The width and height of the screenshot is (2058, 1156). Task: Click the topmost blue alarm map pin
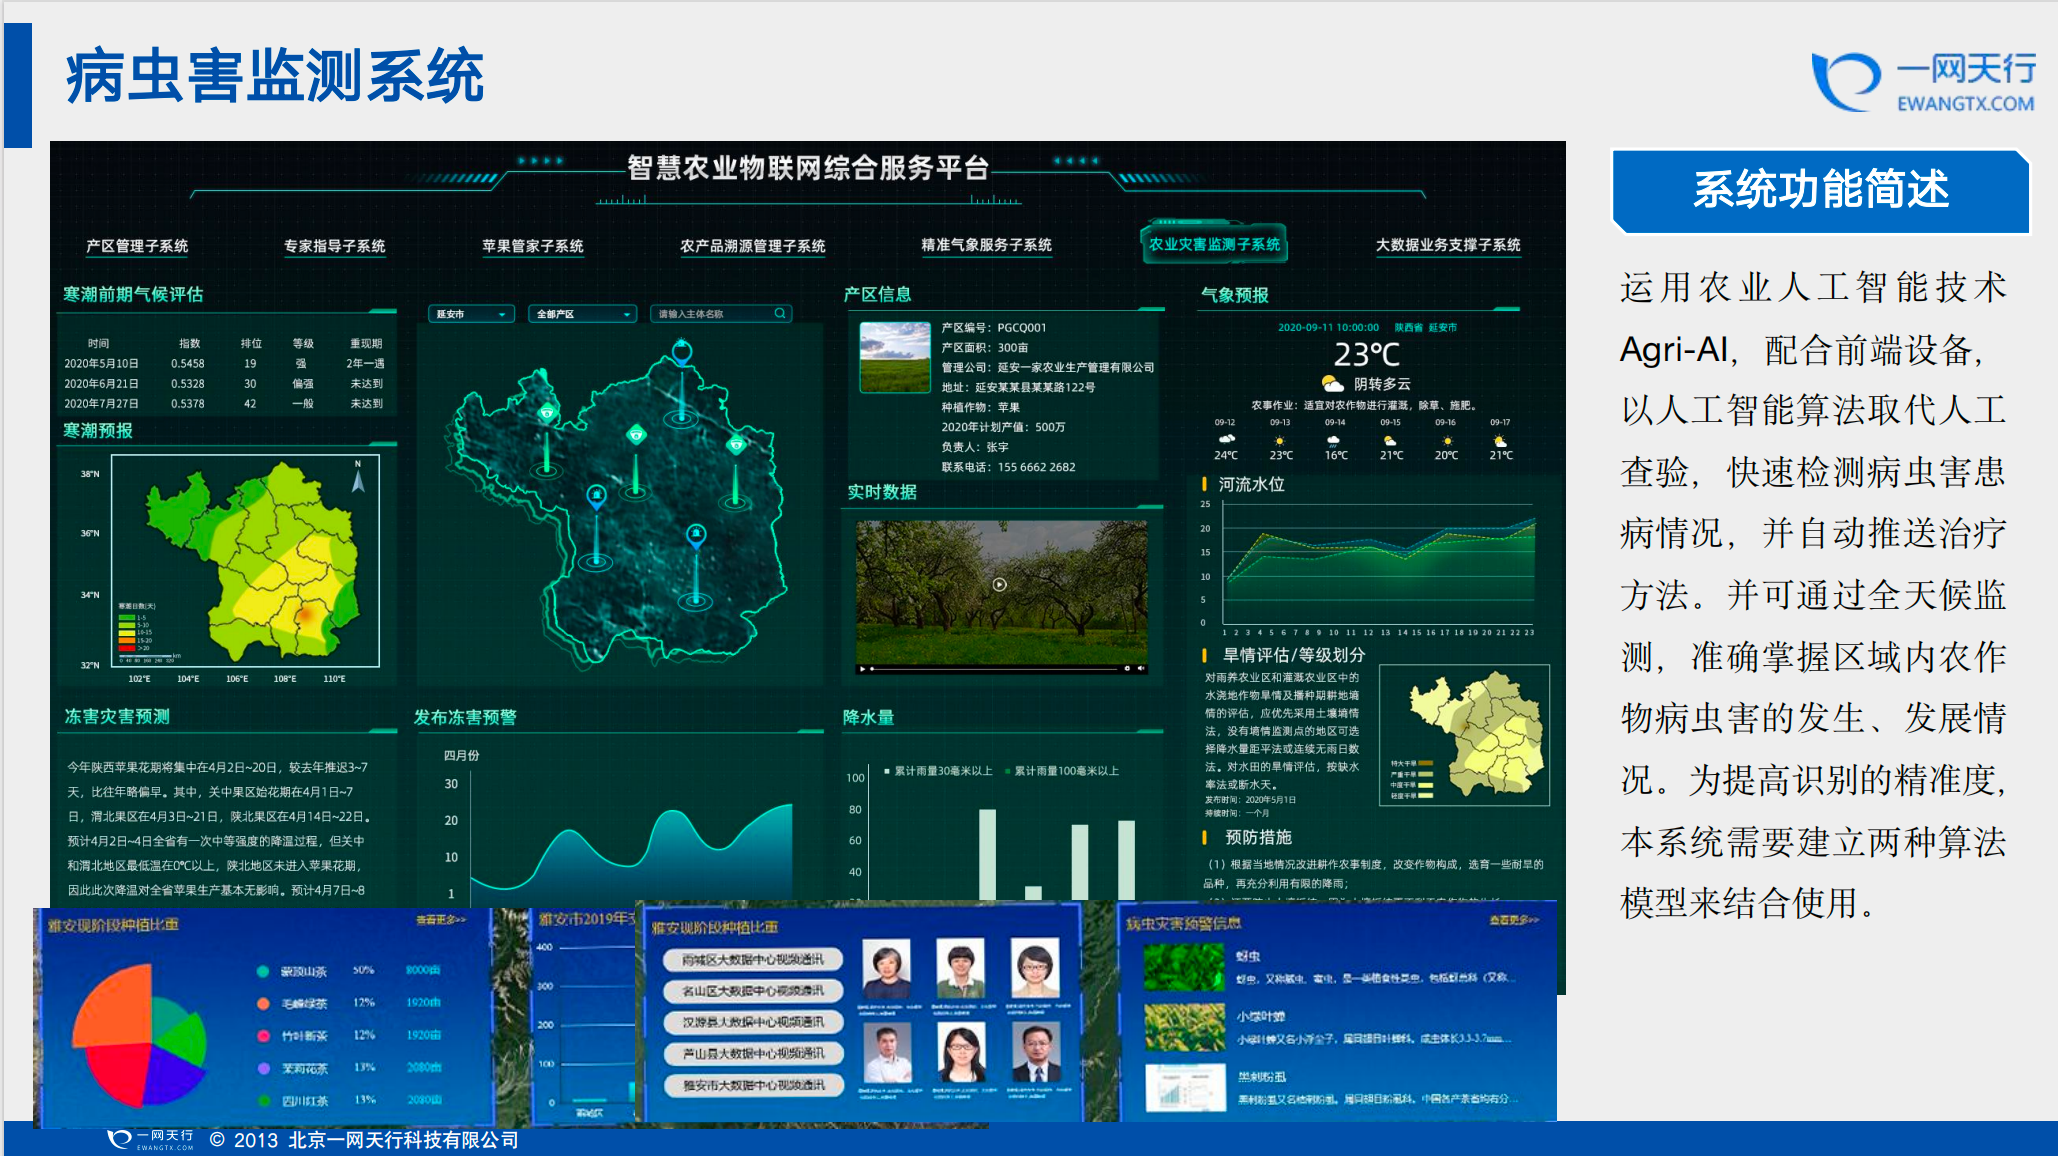[682, 351]
